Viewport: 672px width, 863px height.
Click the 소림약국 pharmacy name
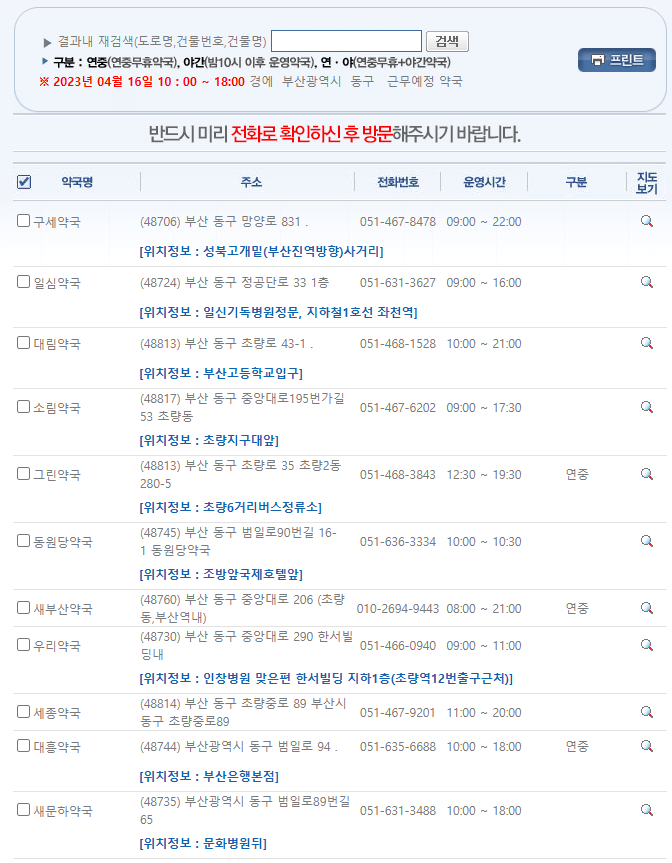coord(57,408)
